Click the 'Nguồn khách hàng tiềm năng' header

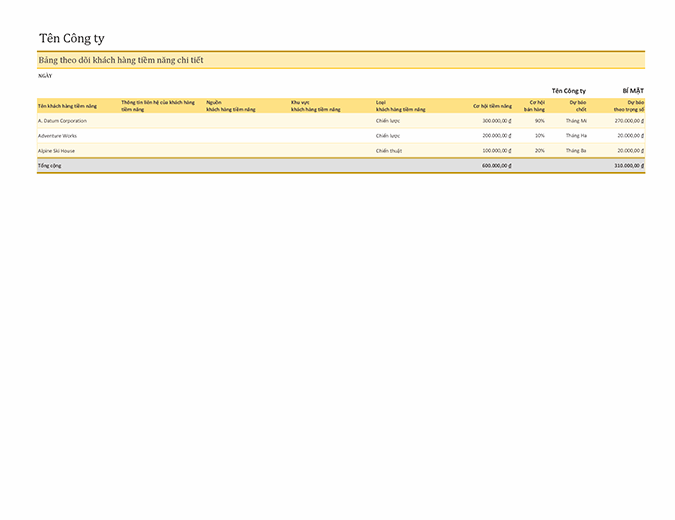tap(230, 105)
